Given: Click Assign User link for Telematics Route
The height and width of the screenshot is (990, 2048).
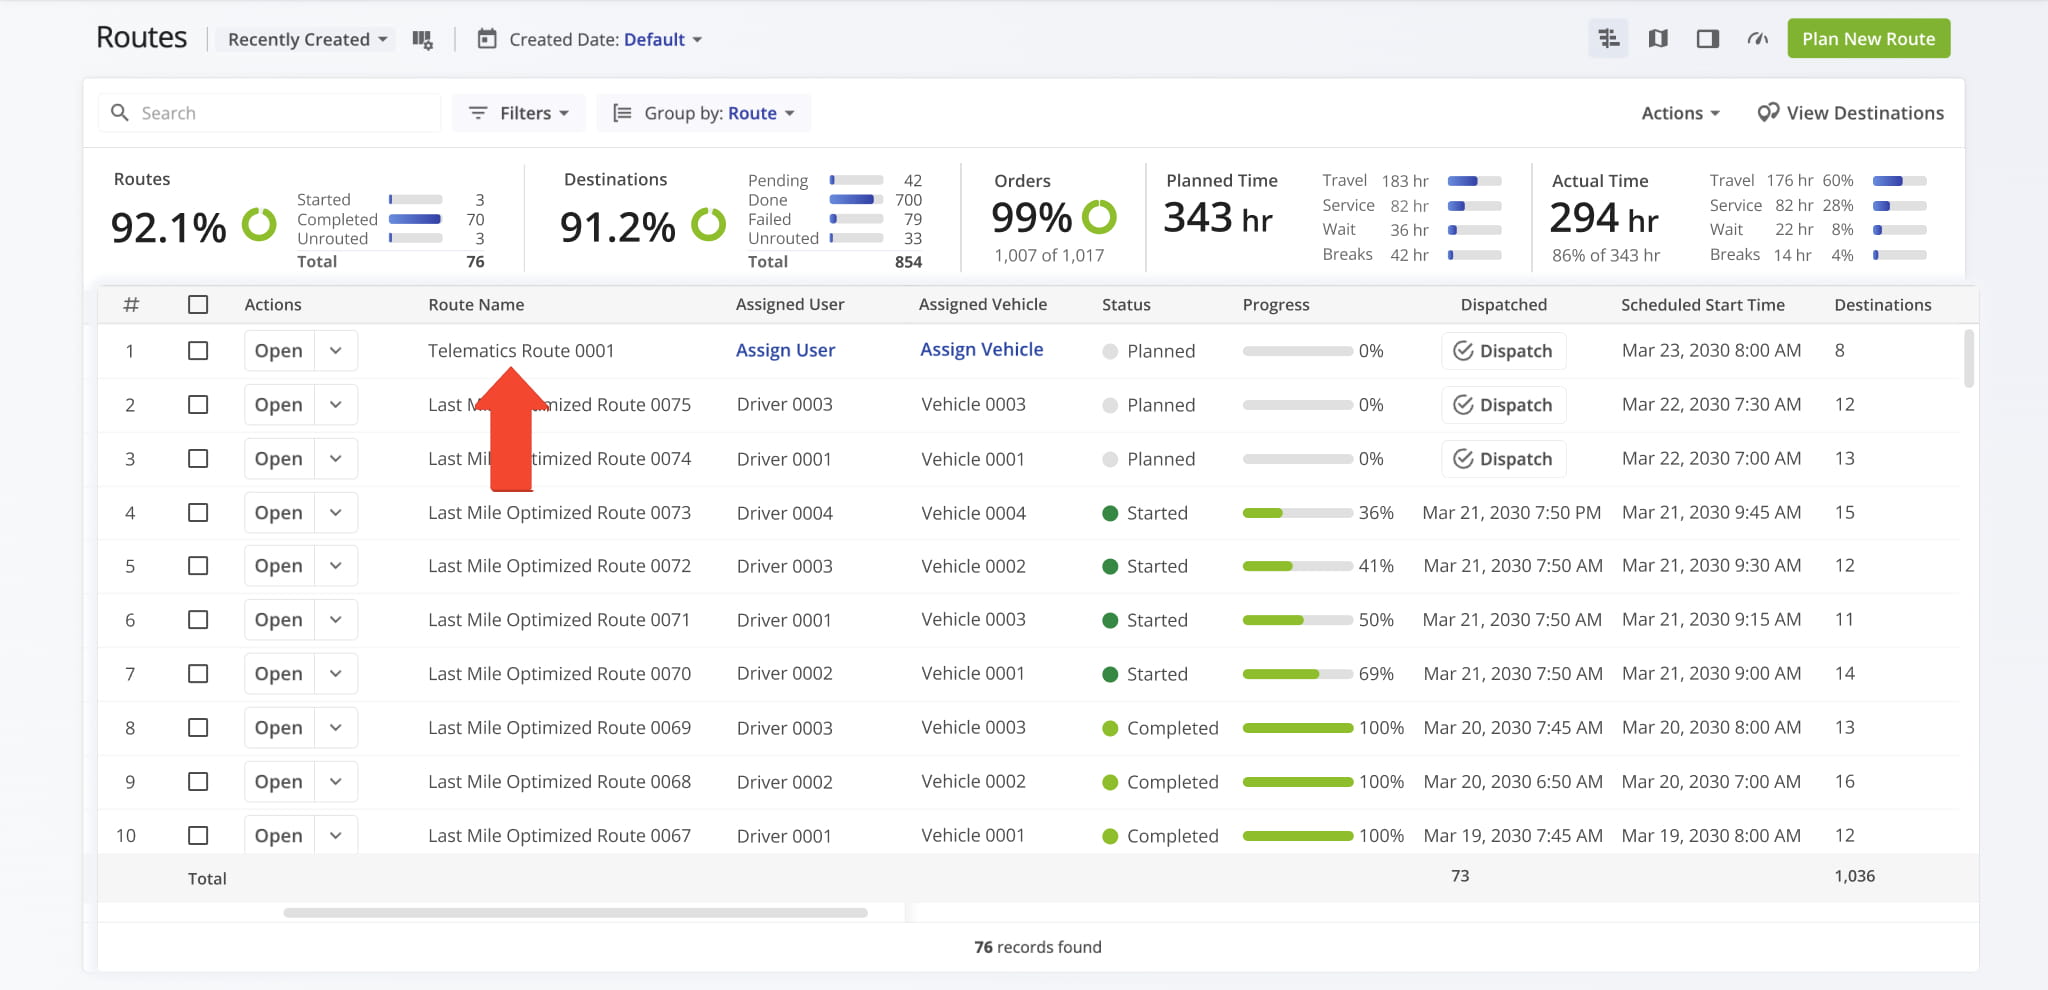Looking at the screenshot, I should pos(785,351).
